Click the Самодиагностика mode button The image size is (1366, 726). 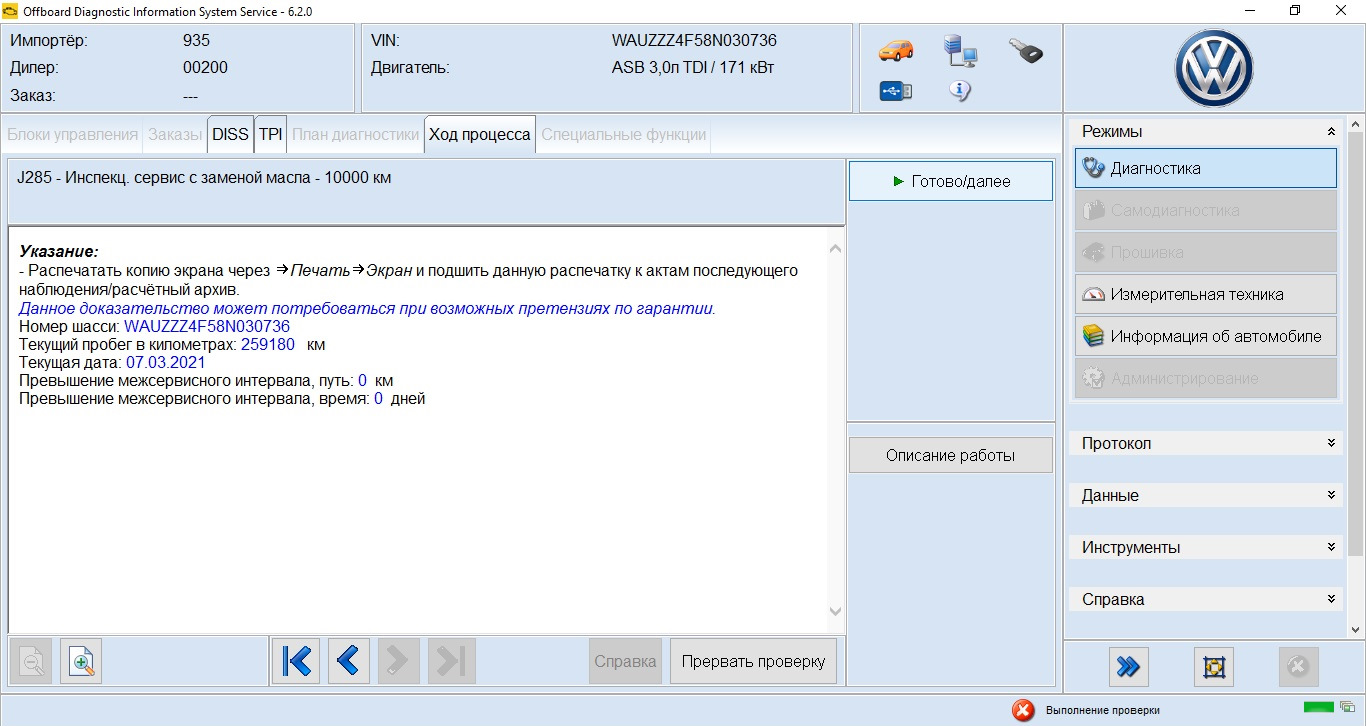(x=1206, y=210)
